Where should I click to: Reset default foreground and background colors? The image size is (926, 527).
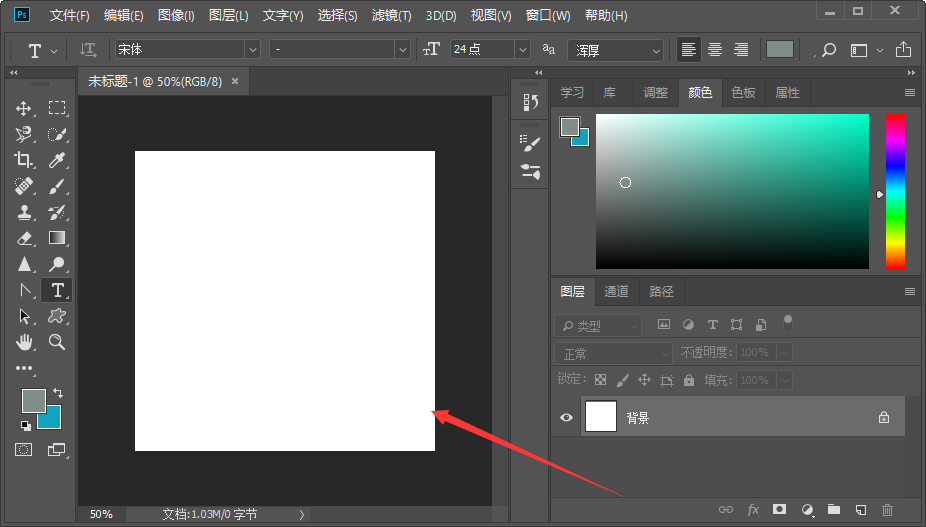click(x=25, y=425)
